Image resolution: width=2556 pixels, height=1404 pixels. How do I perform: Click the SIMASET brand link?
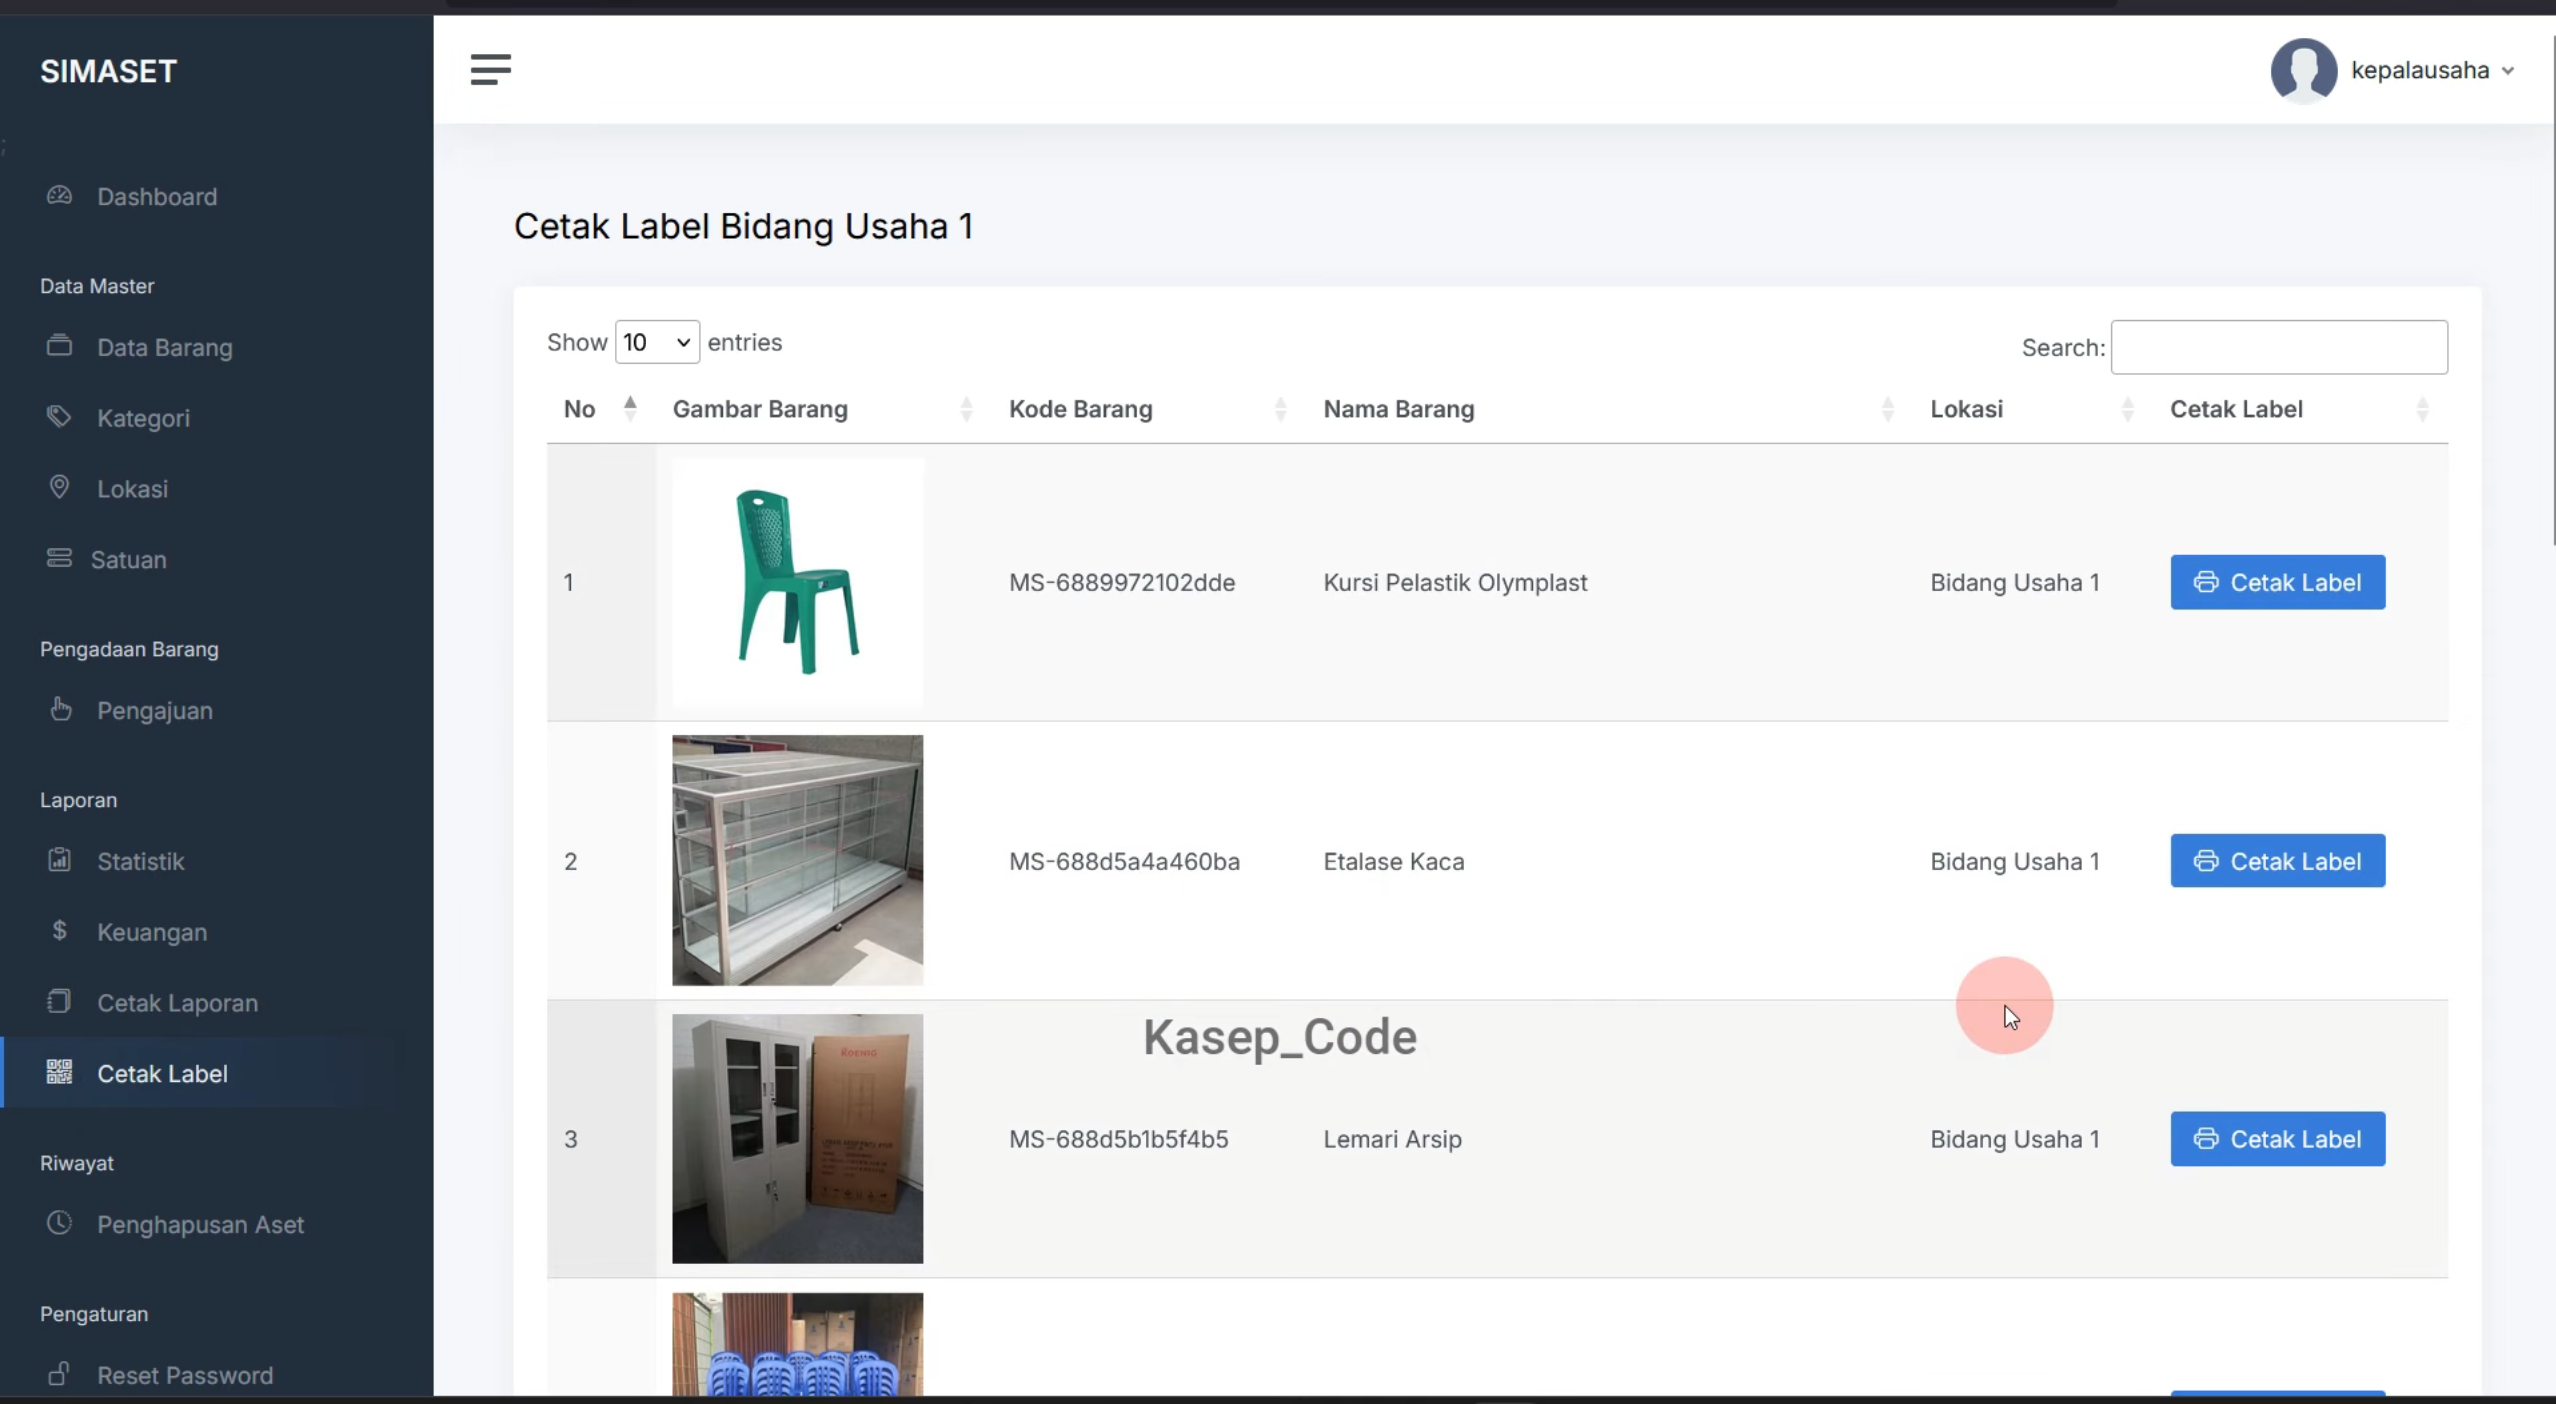[108, 71]
